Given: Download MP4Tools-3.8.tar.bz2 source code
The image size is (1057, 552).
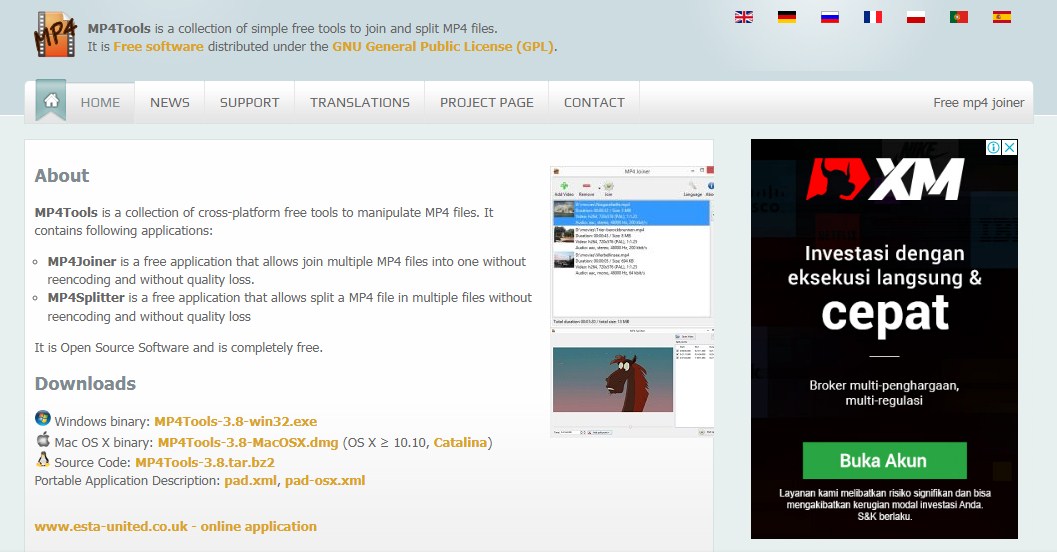Looking at the screenshot, I should point(205,462).
